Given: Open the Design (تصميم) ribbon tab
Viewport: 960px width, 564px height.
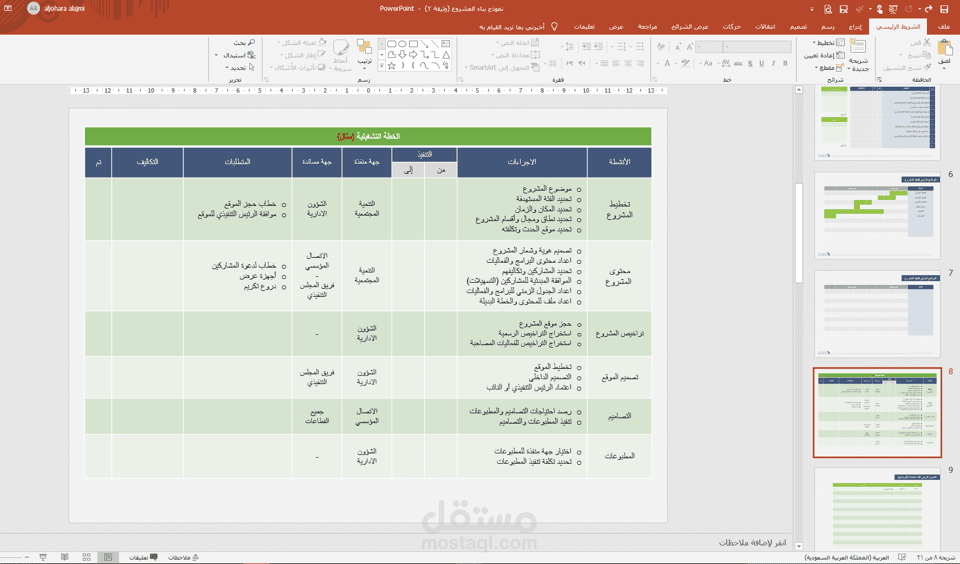Looking at the screenshot, I should [798, 26].
